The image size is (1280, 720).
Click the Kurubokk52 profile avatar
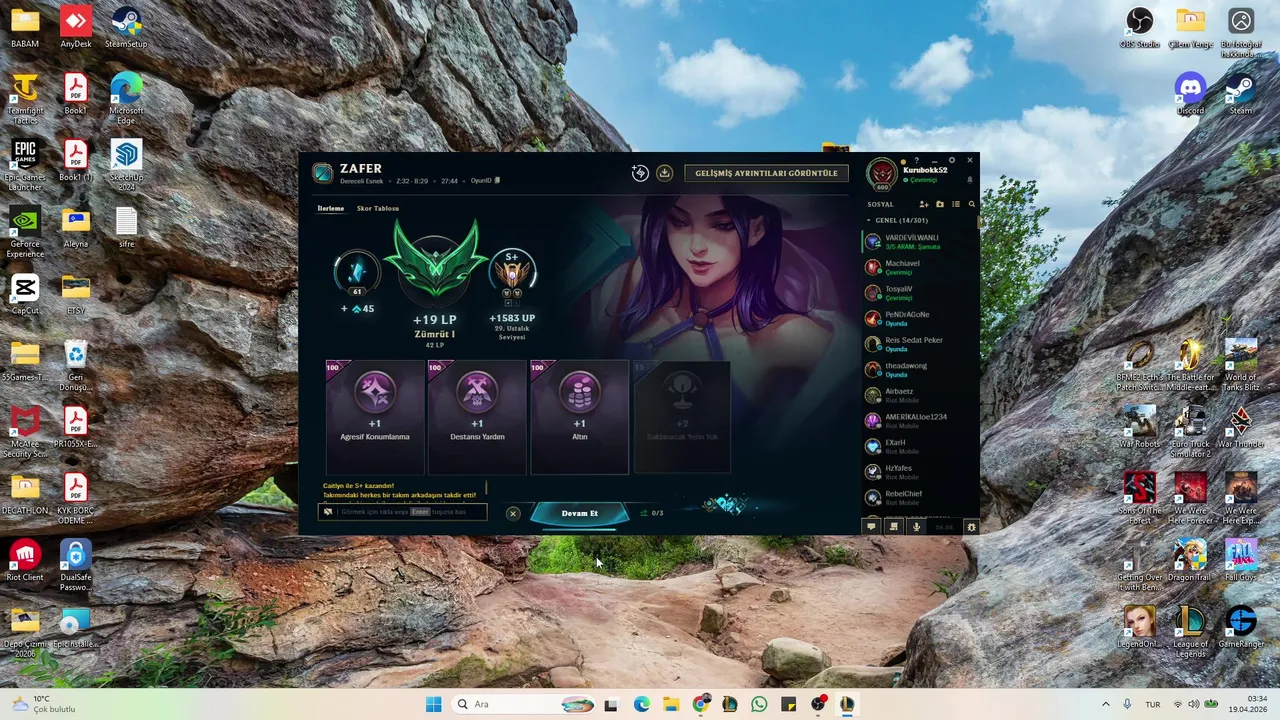tap(882, 174)
